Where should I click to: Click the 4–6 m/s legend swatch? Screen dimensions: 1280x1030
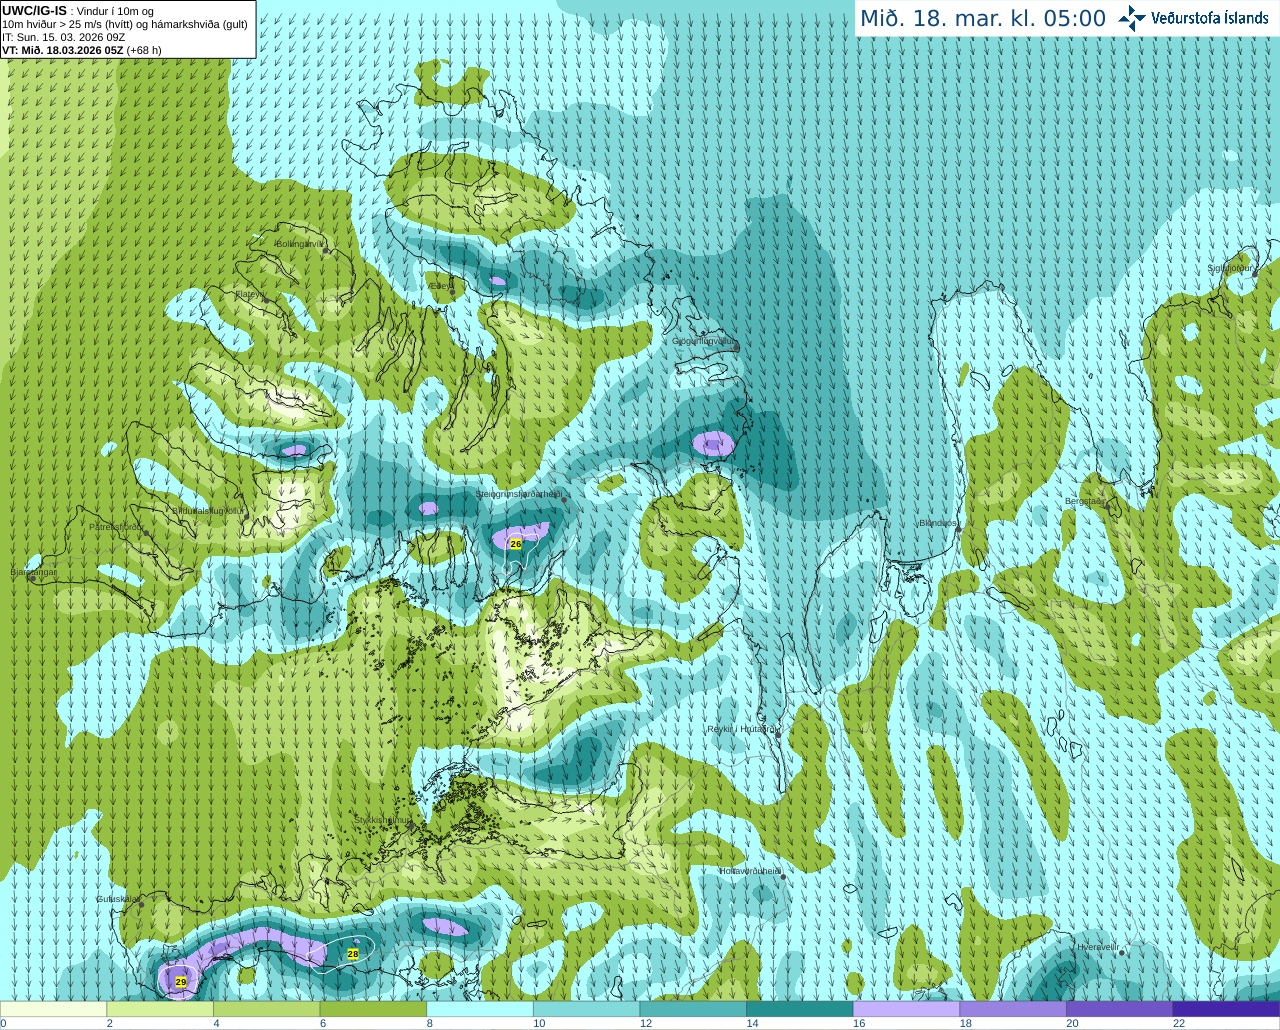[266, 1009]
